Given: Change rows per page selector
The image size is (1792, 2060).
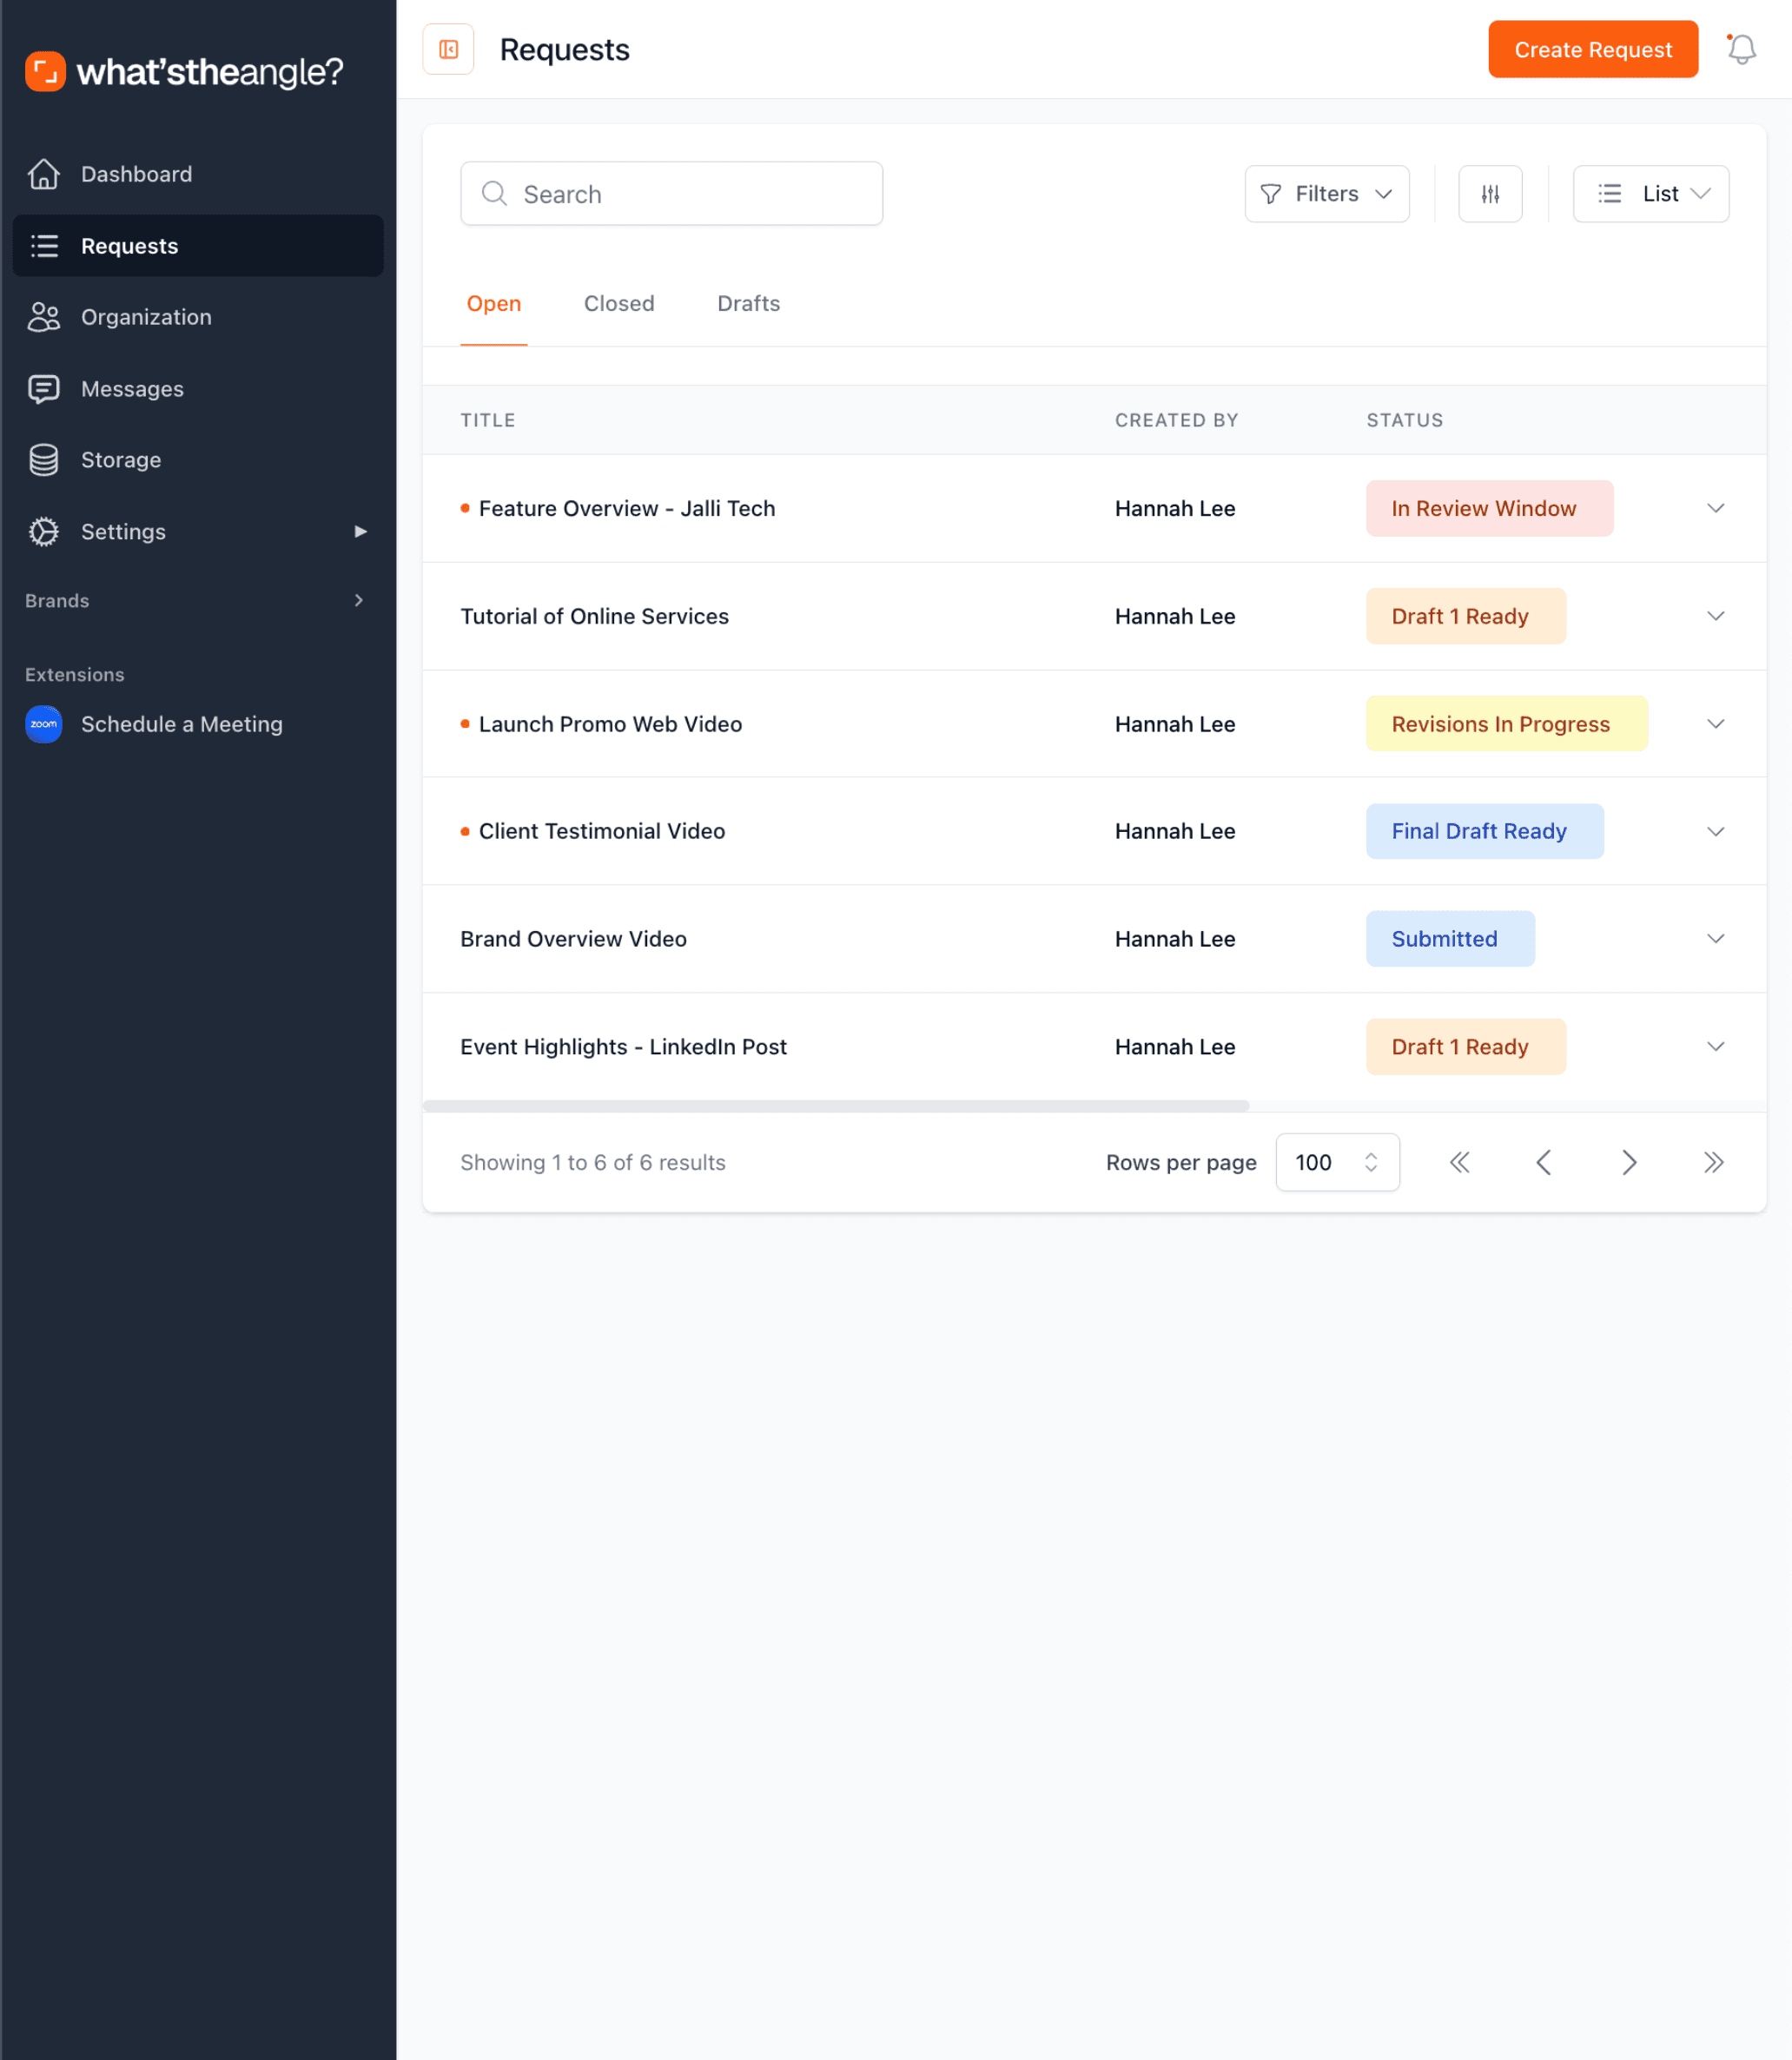Looking at the screenshot, I should tap(1337, 1162).
